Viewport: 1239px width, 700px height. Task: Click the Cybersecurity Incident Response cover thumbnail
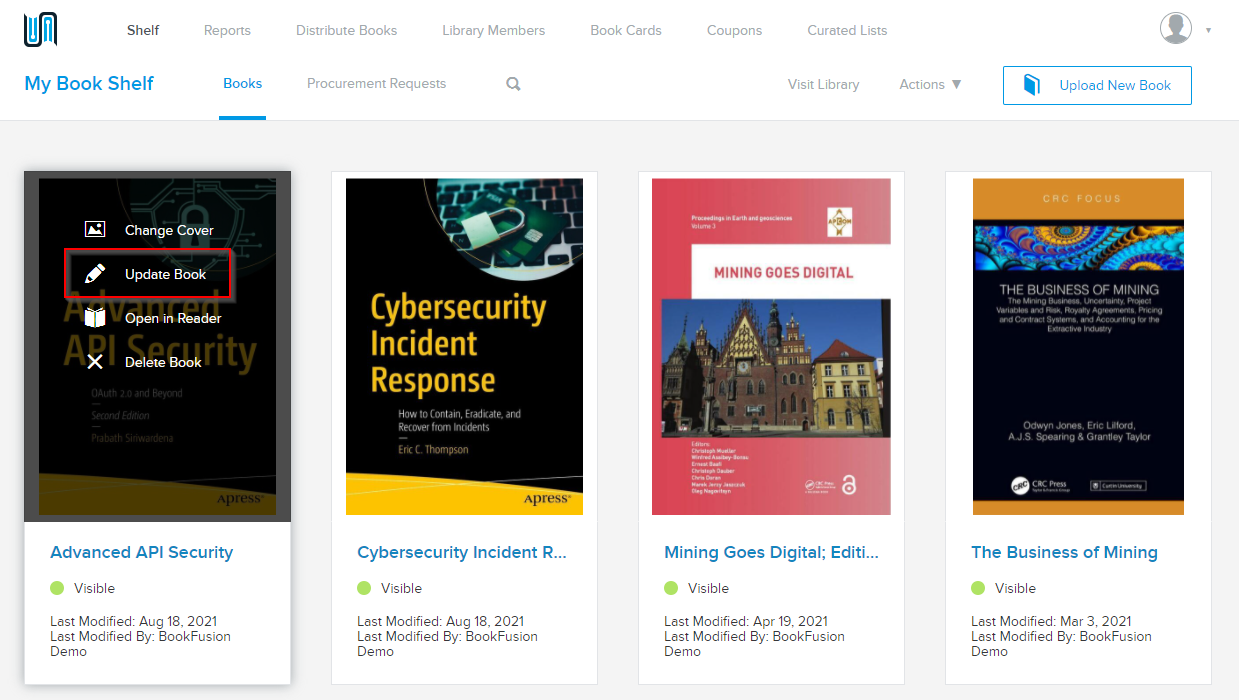(x=464, y=347)
